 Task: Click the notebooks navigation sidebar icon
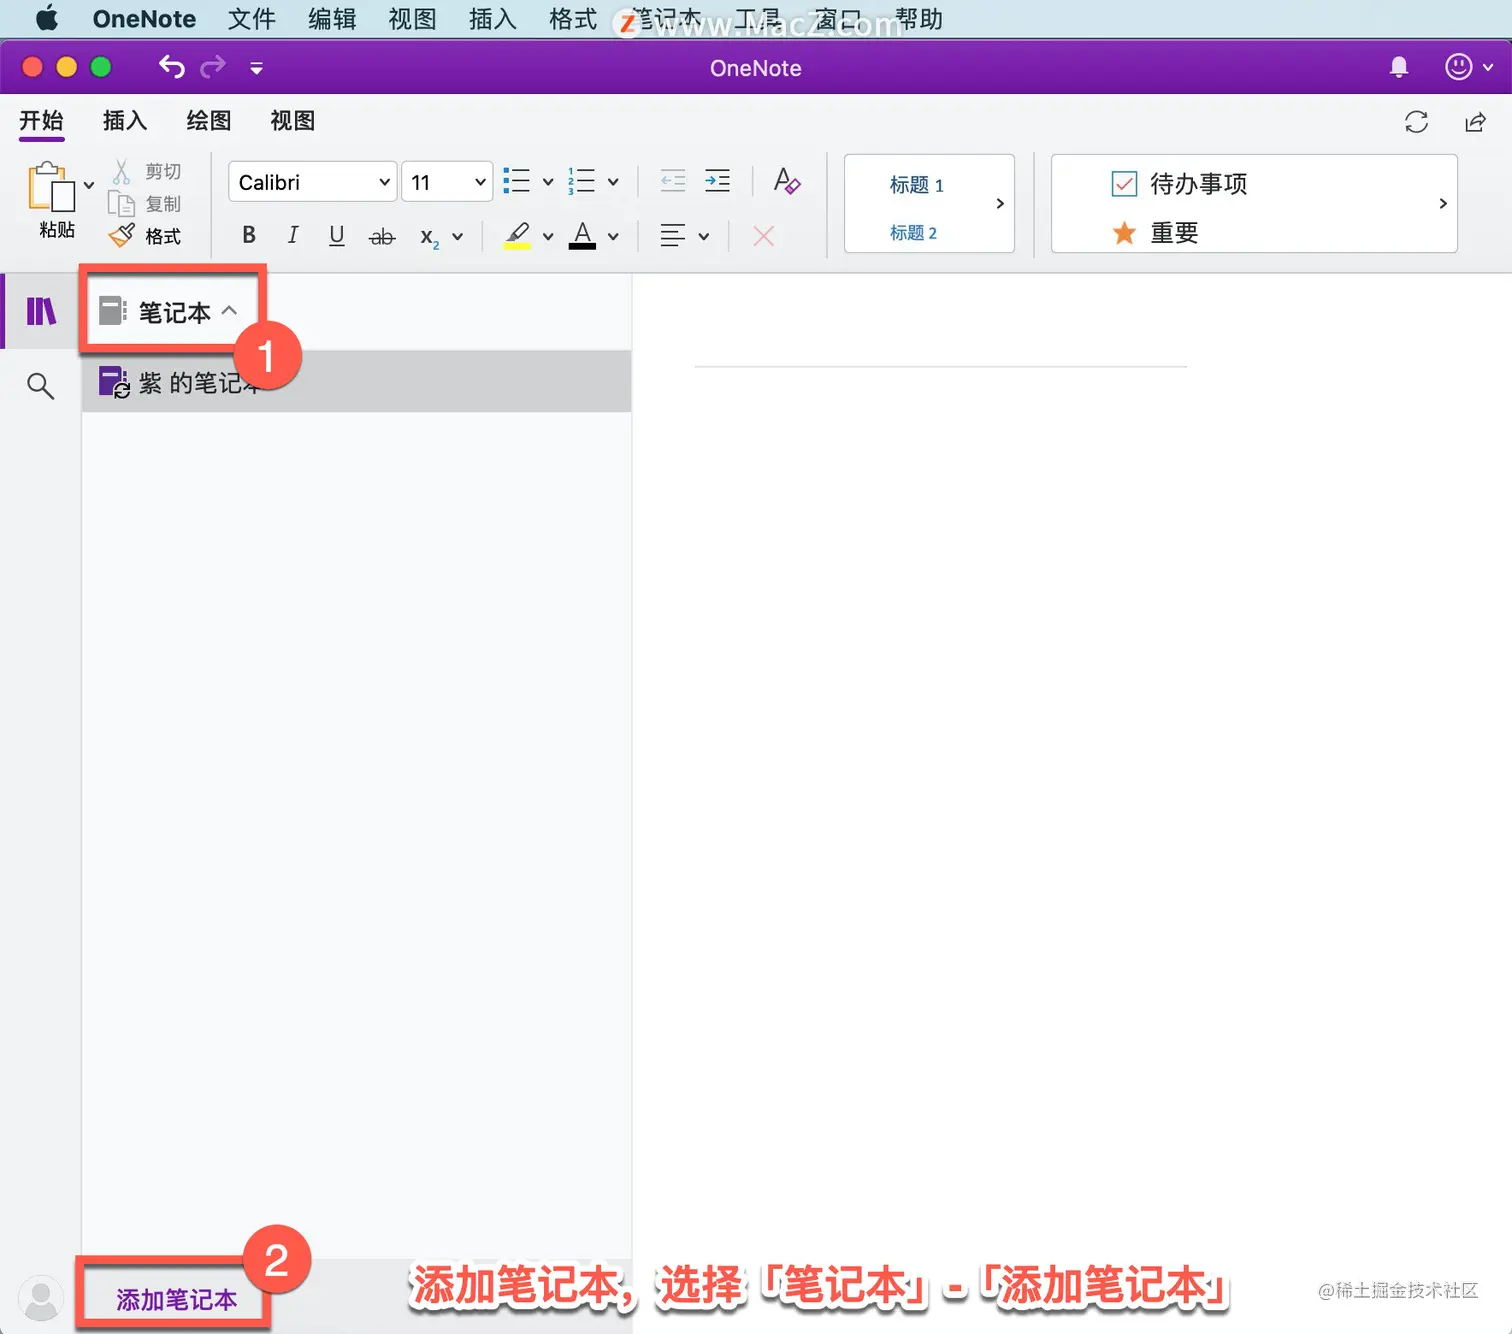(x=41, y=312)
